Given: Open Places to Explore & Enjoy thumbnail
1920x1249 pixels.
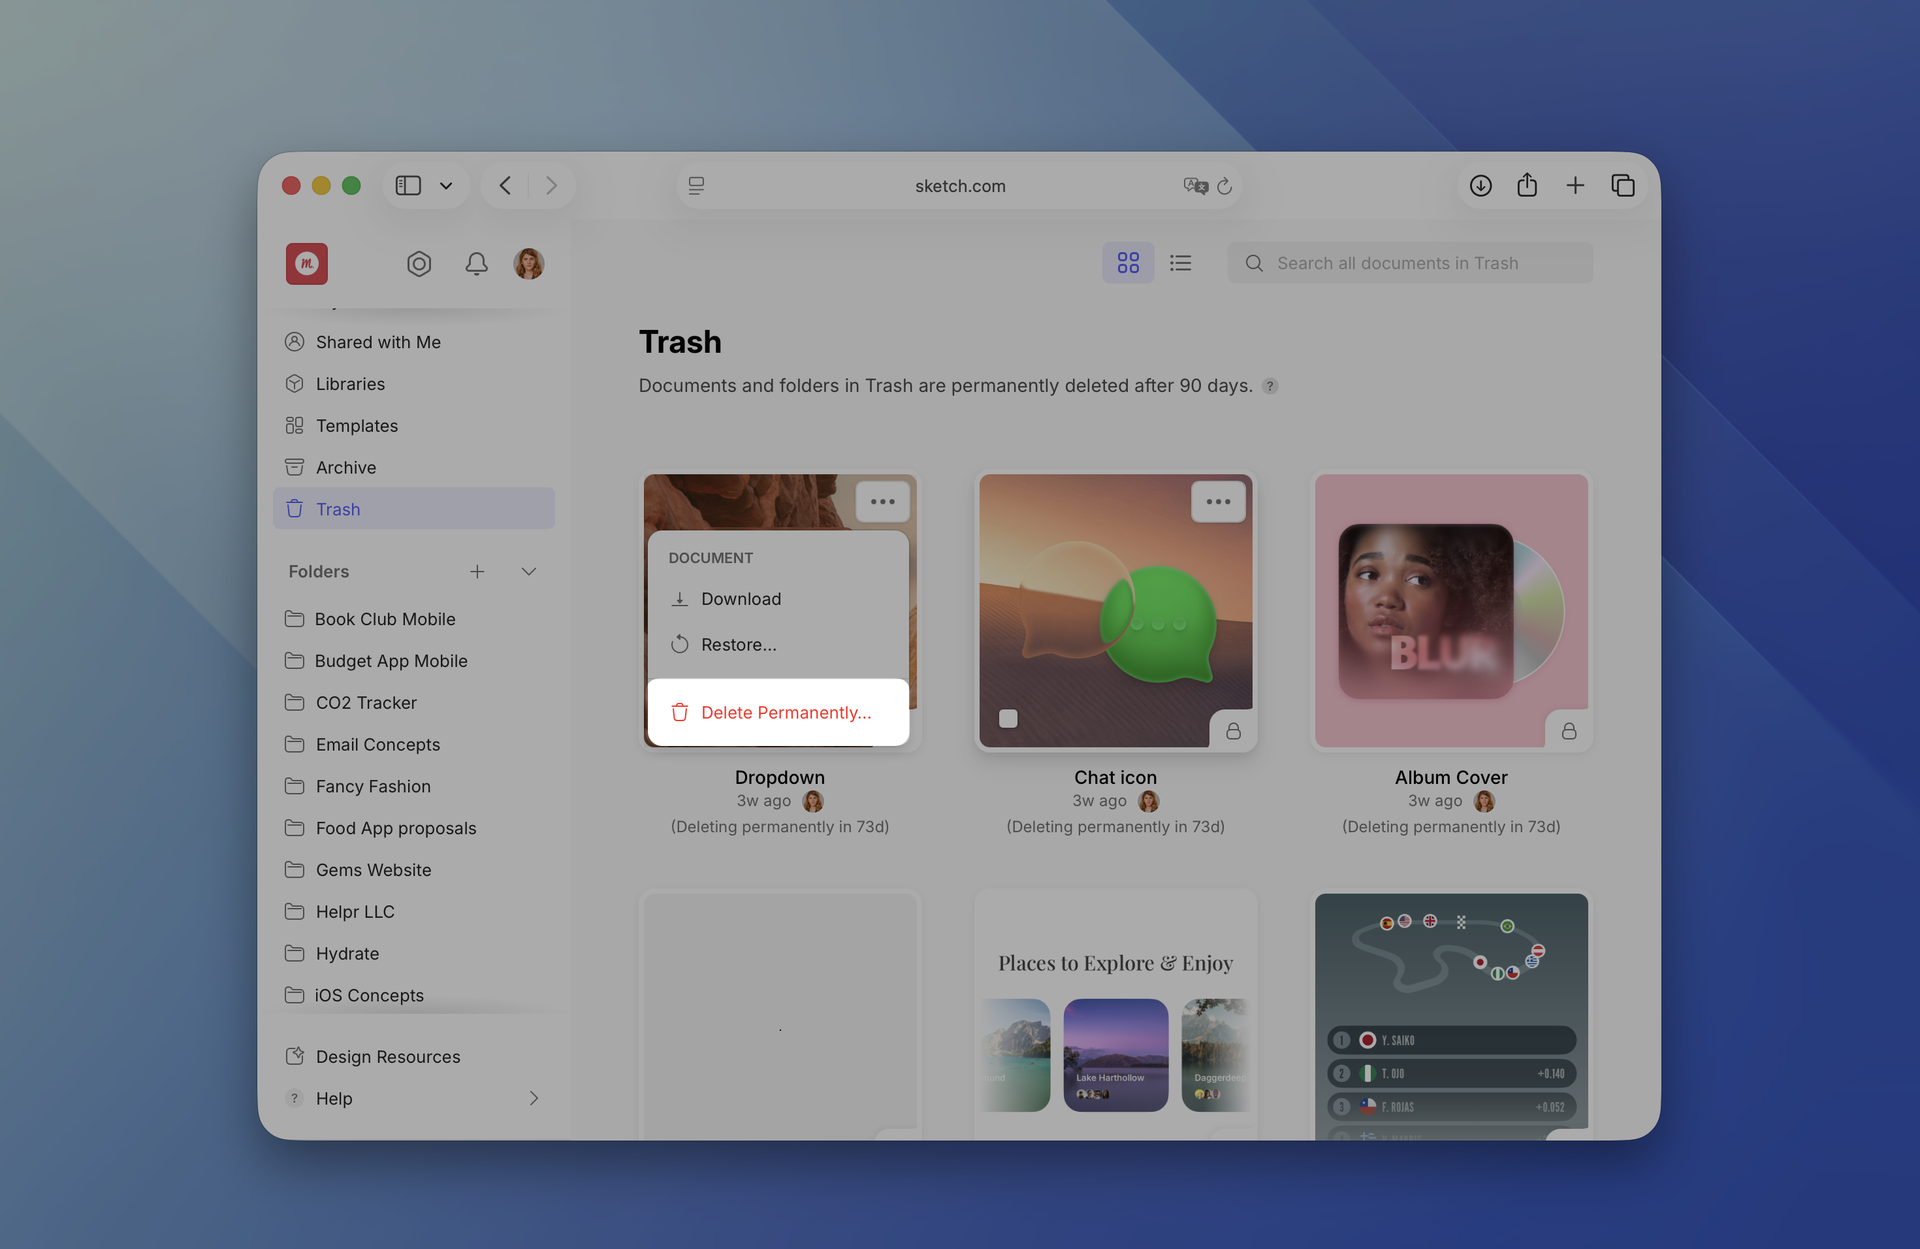Looking at the screenshot, I should [1116, 1016].
